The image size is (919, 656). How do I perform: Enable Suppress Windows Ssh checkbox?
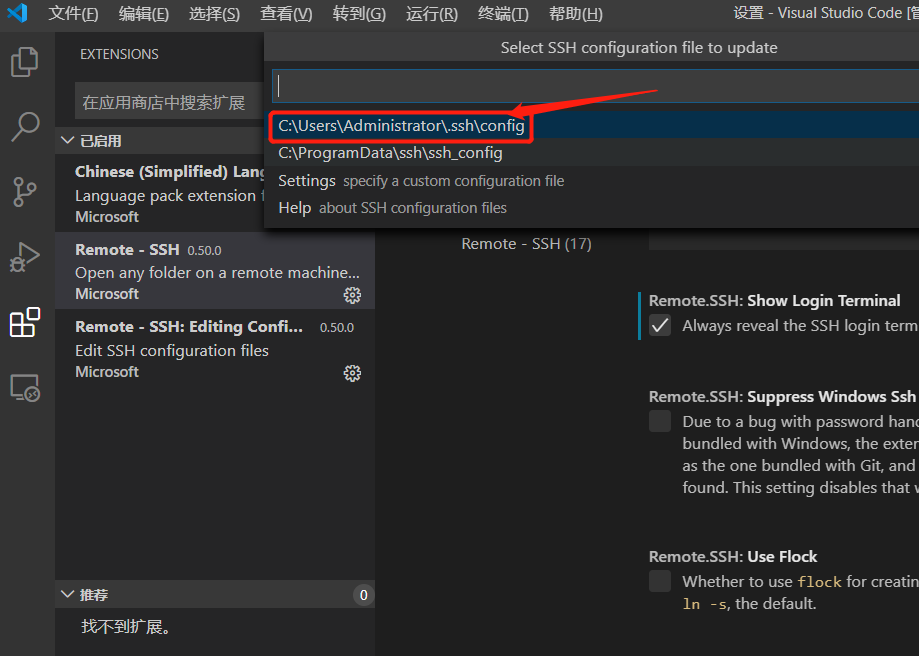[660, 421]
